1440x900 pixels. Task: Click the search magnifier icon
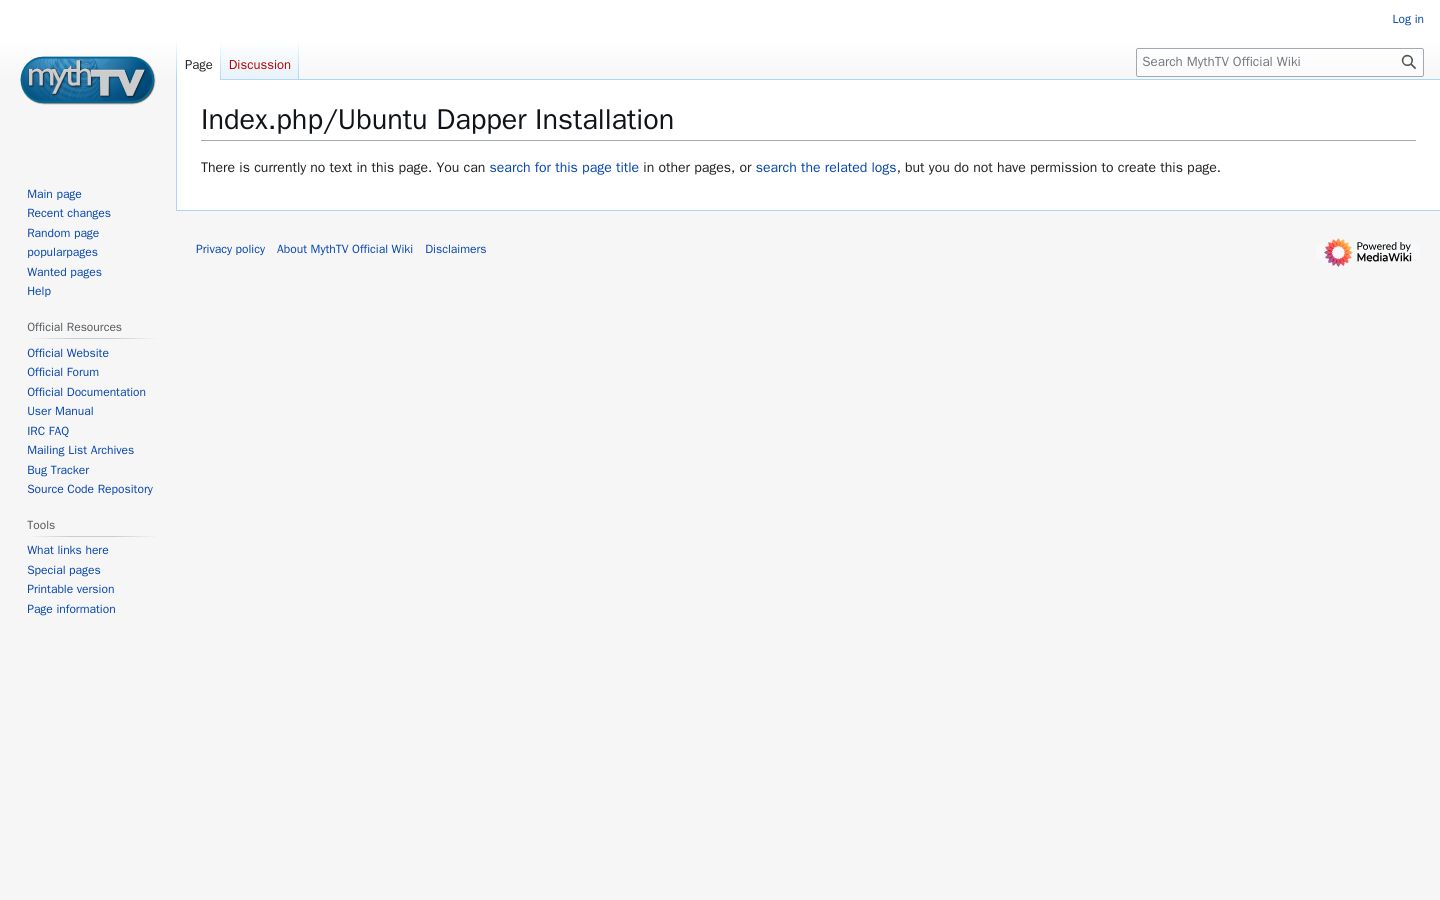coord(1408,62)
